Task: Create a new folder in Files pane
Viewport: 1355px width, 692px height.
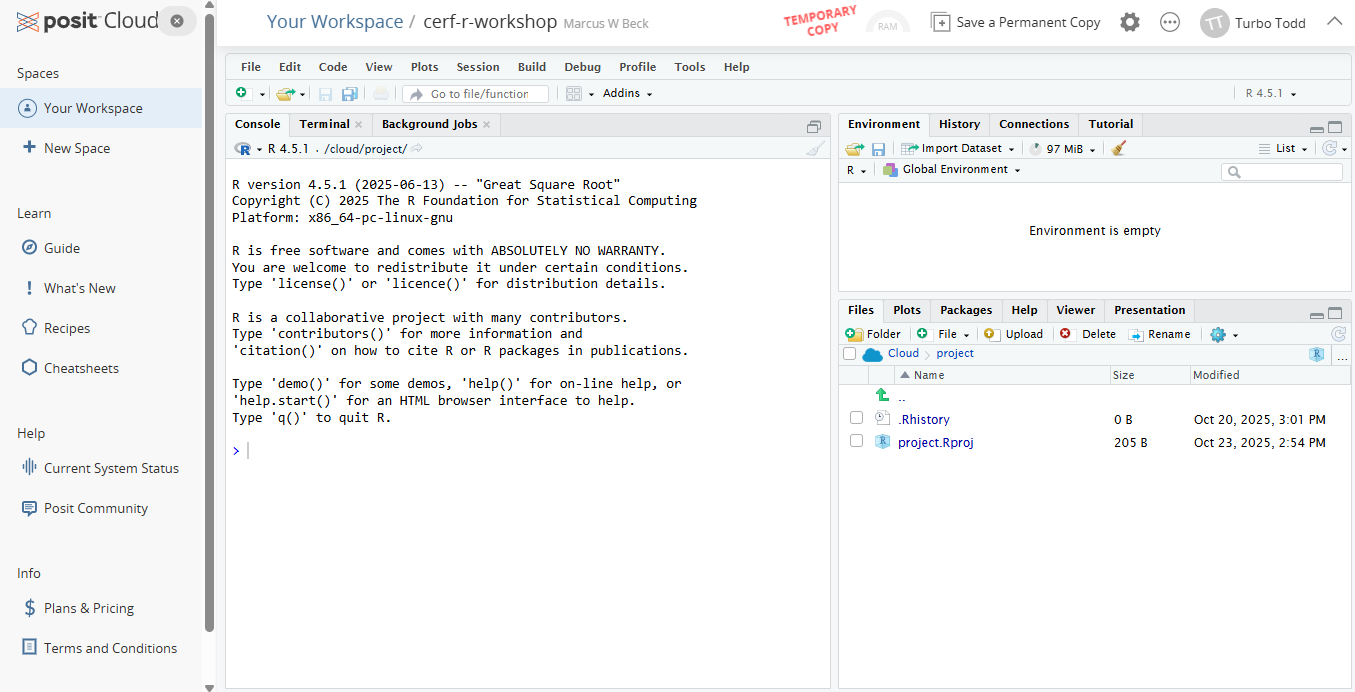Action: point(873,334)
